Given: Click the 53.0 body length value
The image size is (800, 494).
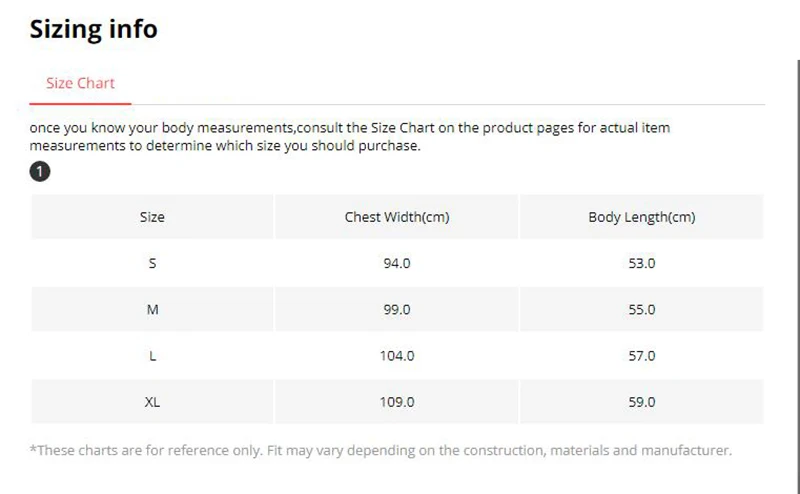Looking at the screenshot, I should (642, 263).
